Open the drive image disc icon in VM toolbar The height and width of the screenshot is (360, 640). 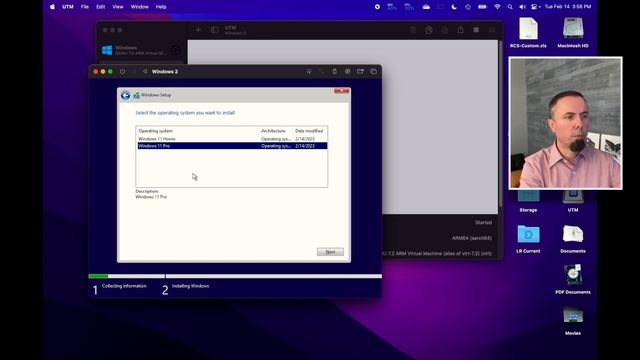point(347,71)
